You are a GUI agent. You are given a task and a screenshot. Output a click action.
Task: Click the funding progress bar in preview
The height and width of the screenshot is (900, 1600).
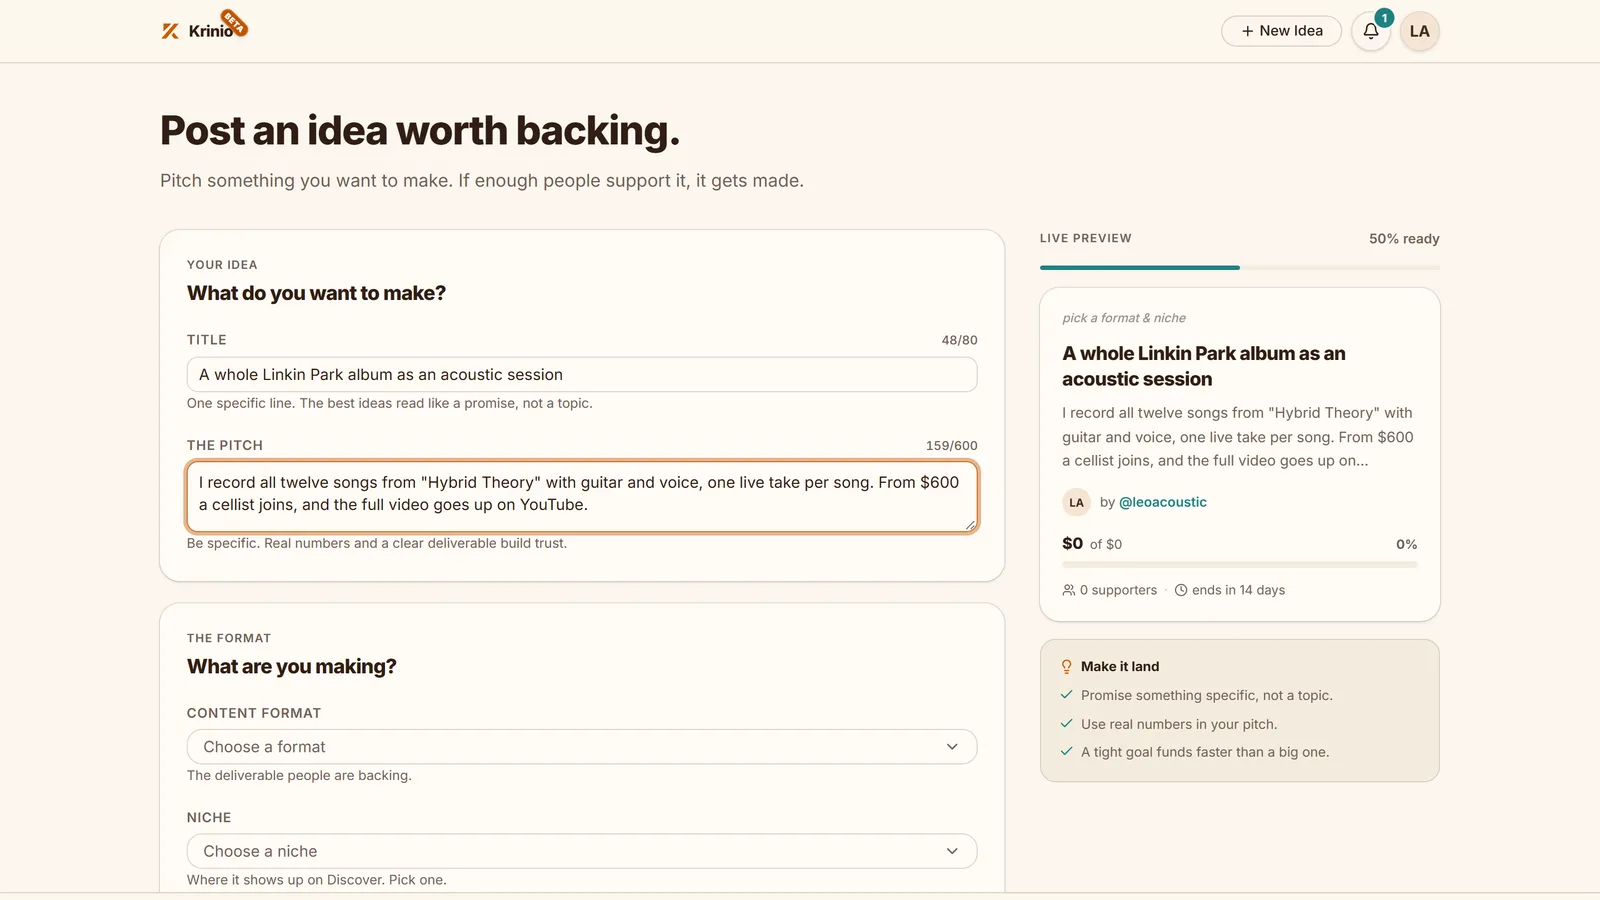(x=1240, y=565)
